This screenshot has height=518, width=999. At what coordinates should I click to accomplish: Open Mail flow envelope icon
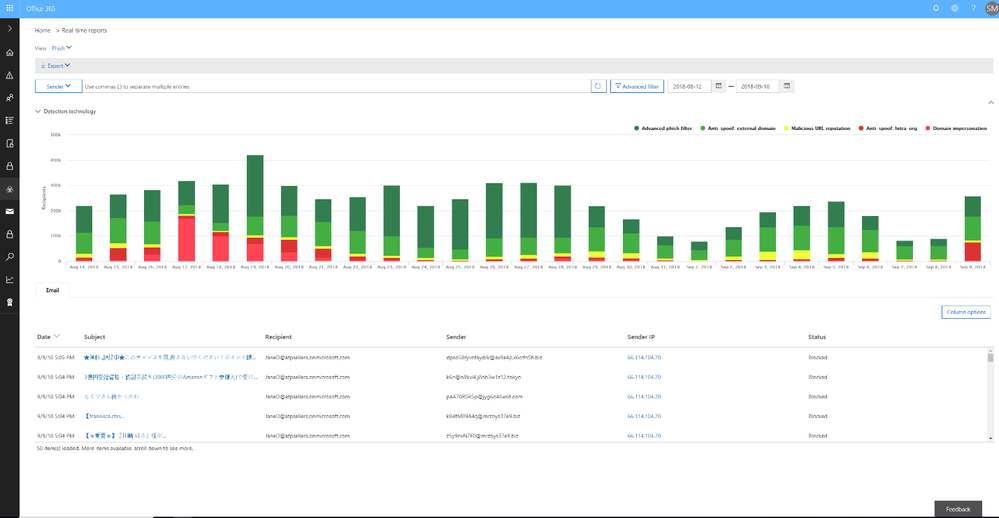click(10, 212)
